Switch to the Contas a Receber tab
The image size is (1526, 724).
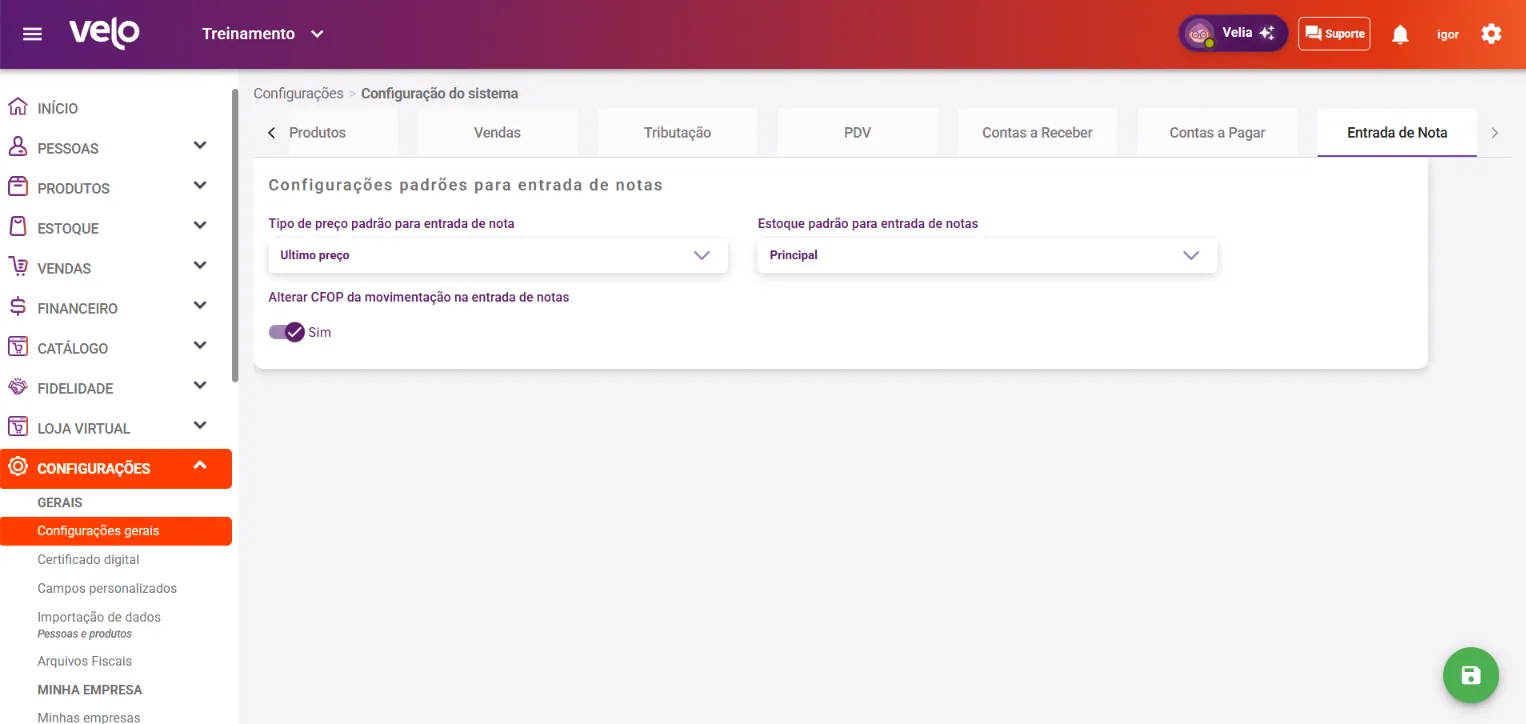pyautogui.click(x=1037, y=133)
